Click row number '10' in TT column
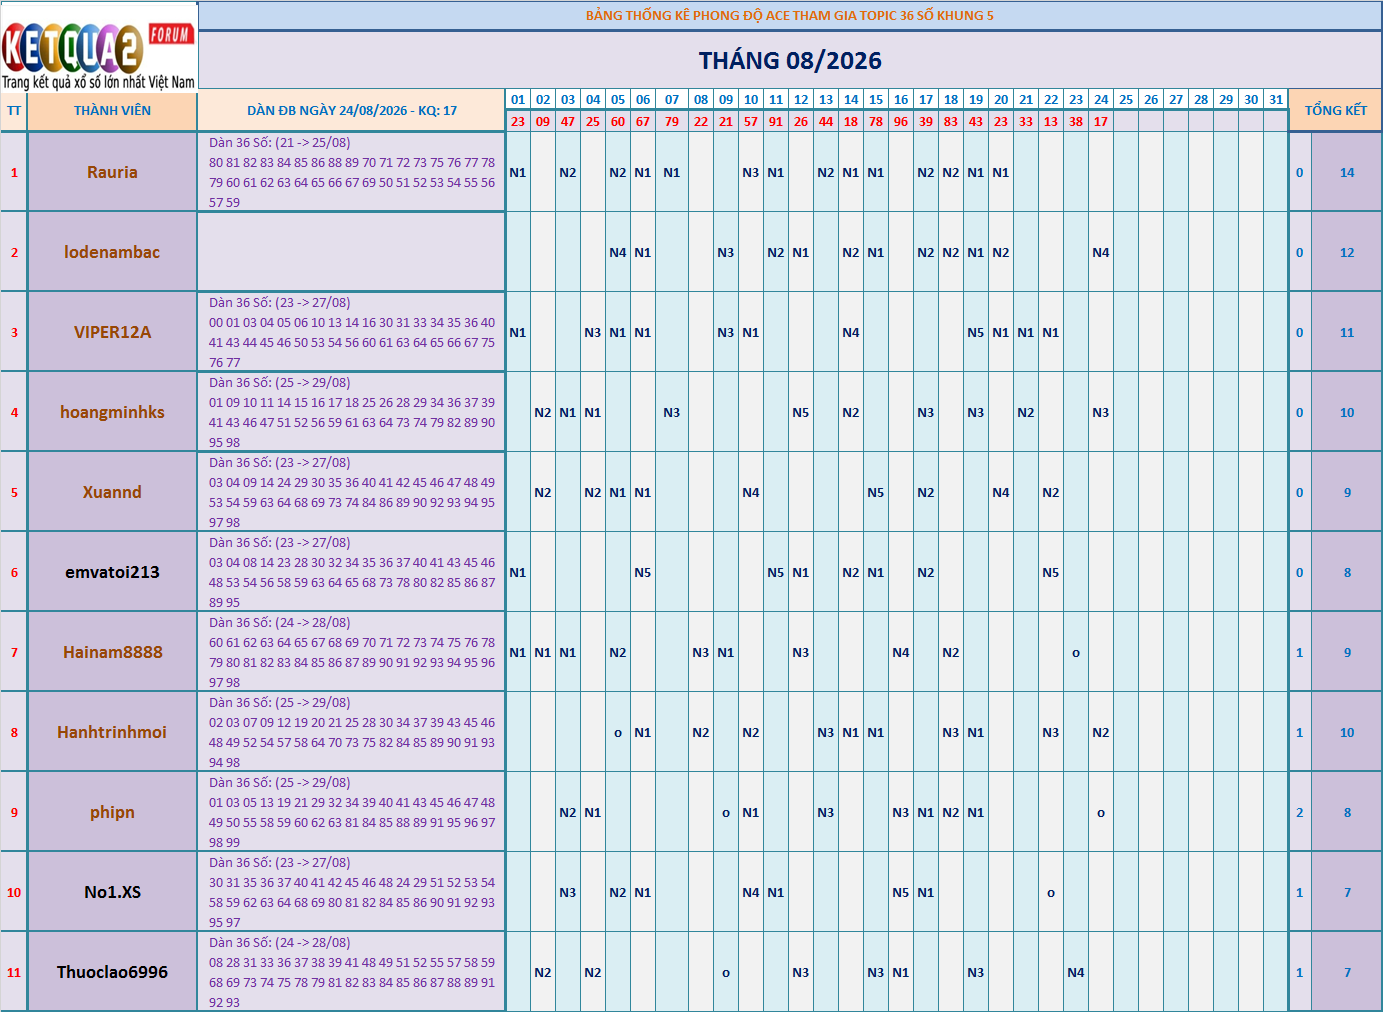The width and height of the screenshot is (1383, 1012). [14, 892]
